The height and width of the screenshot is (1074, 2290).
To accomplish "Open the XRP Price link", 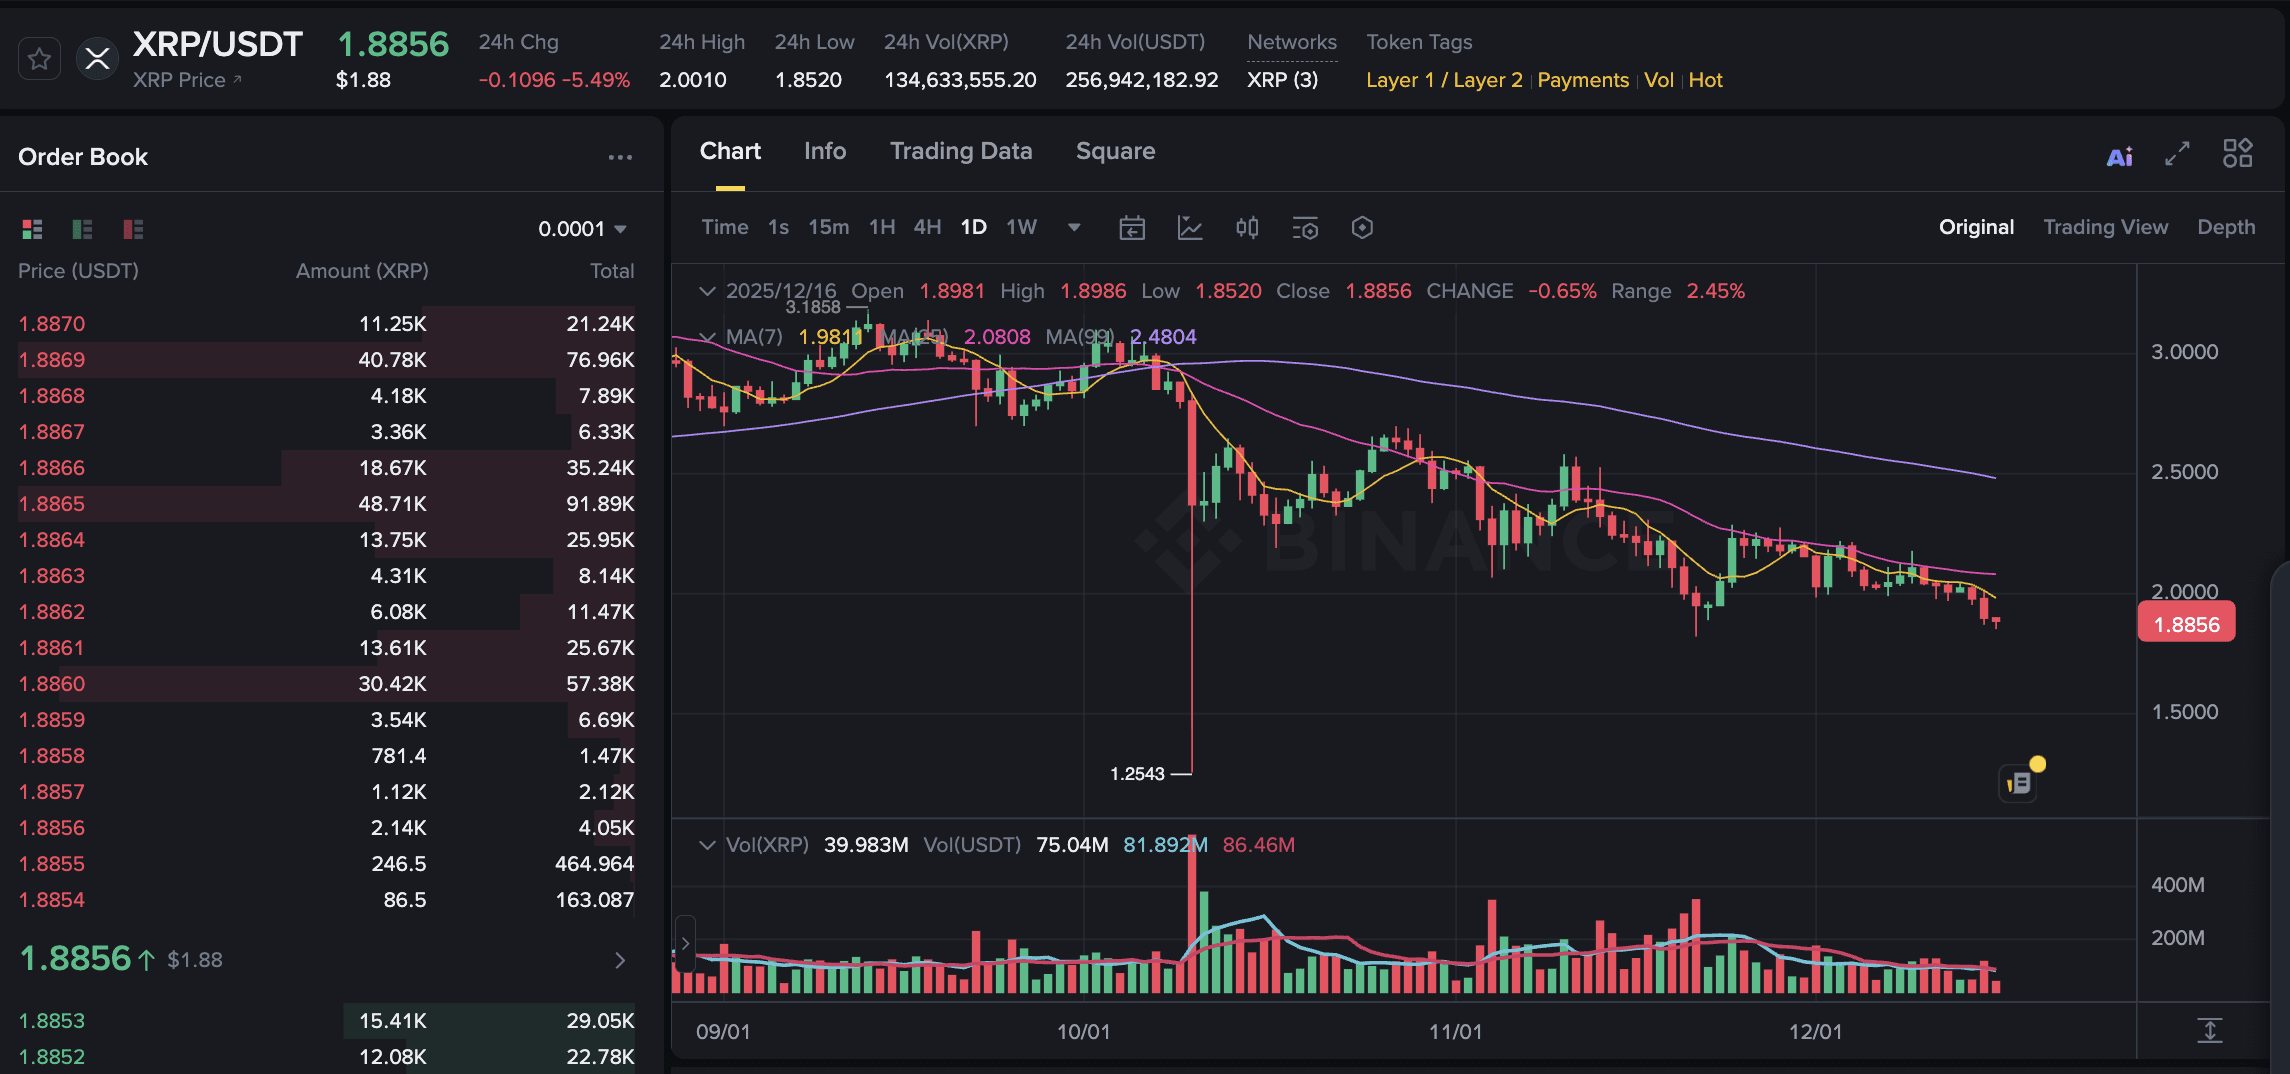I will tap(186, 80).
